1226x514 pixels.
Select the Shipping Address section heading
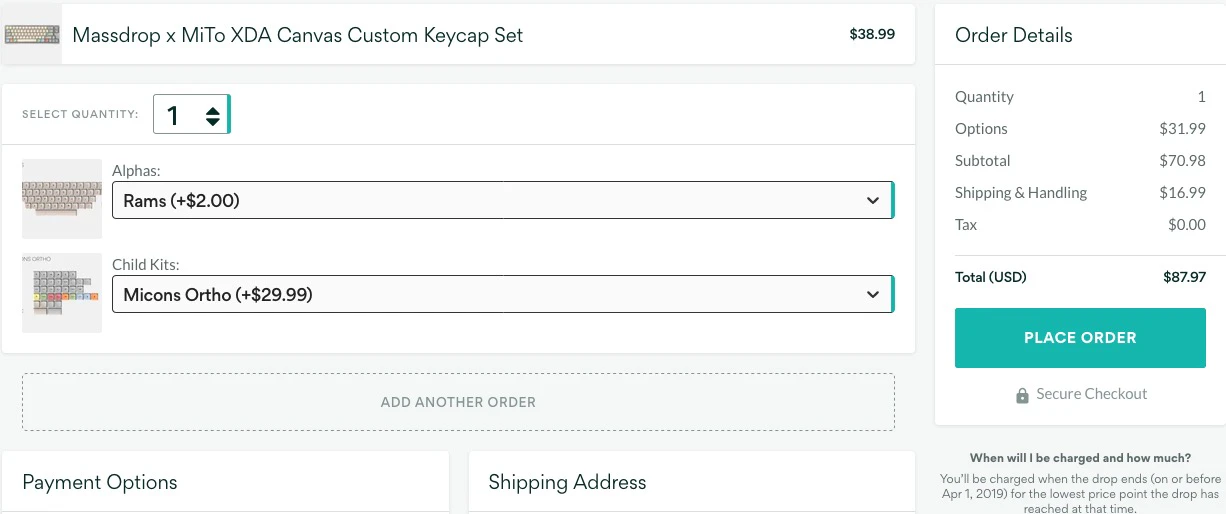point(567,482)
